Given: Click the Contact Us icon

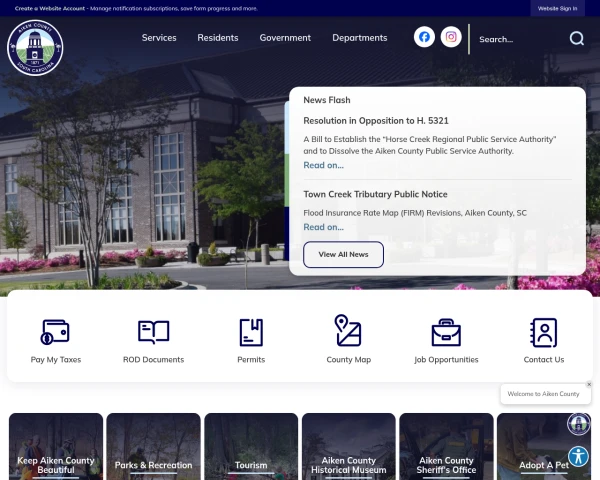Looking at the screenshot, I should (x=543, y=332).
